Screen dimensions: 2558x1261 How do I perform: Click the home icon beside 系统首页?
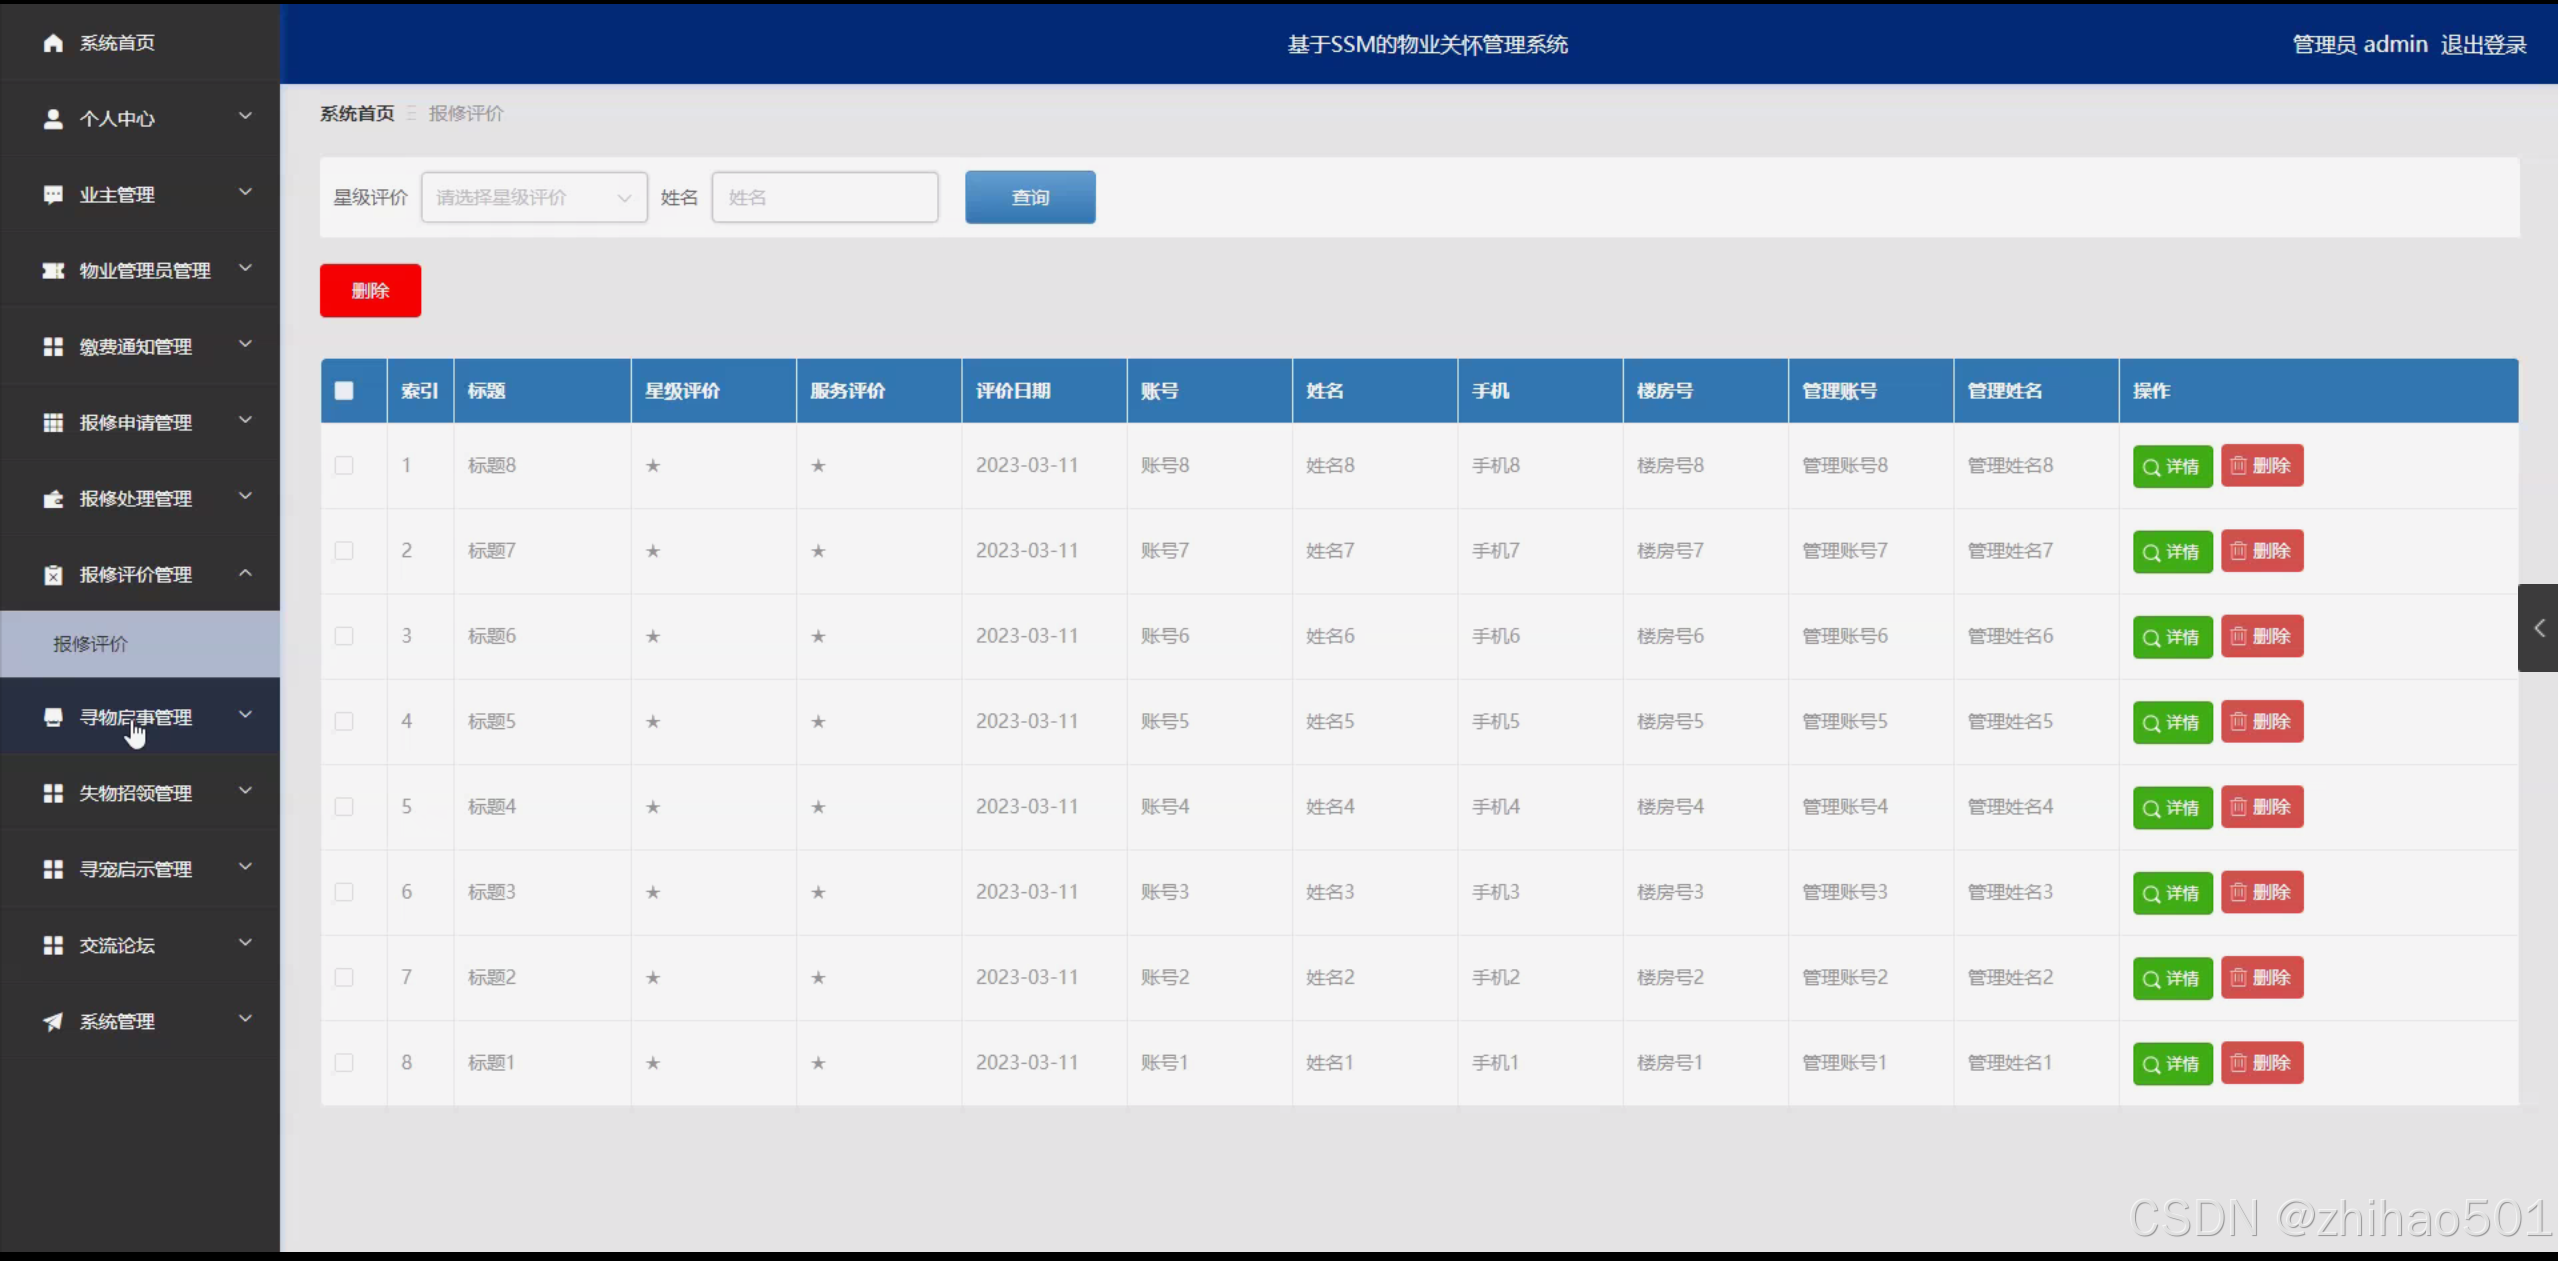click(53, 43)
